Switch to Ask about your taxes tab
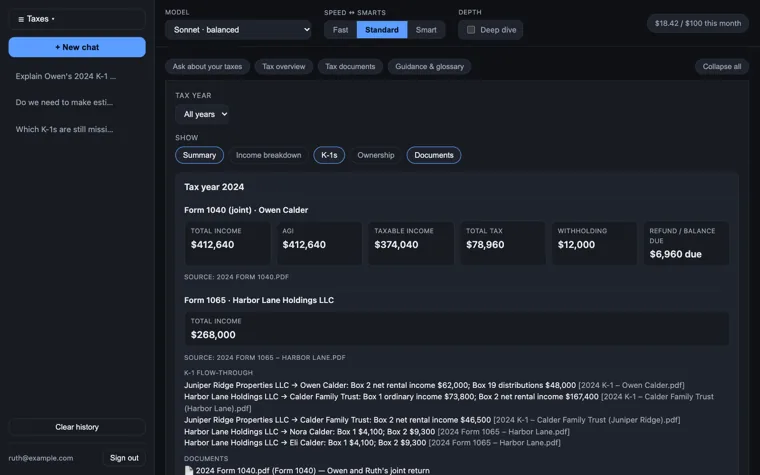 click(207, 66)
